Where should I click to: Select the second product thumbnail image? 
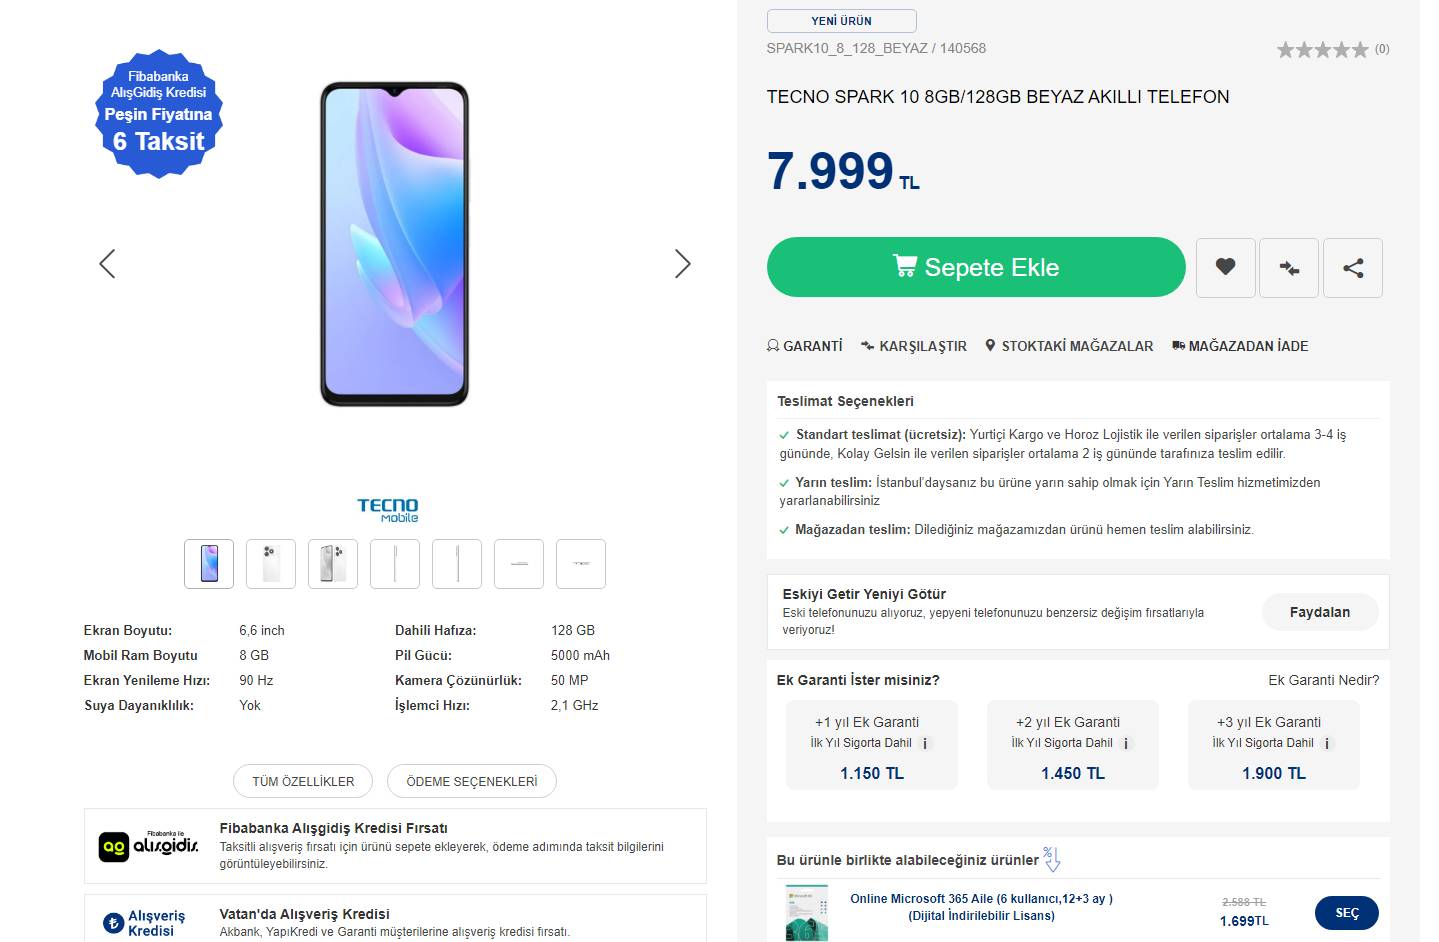click(271, 564)
